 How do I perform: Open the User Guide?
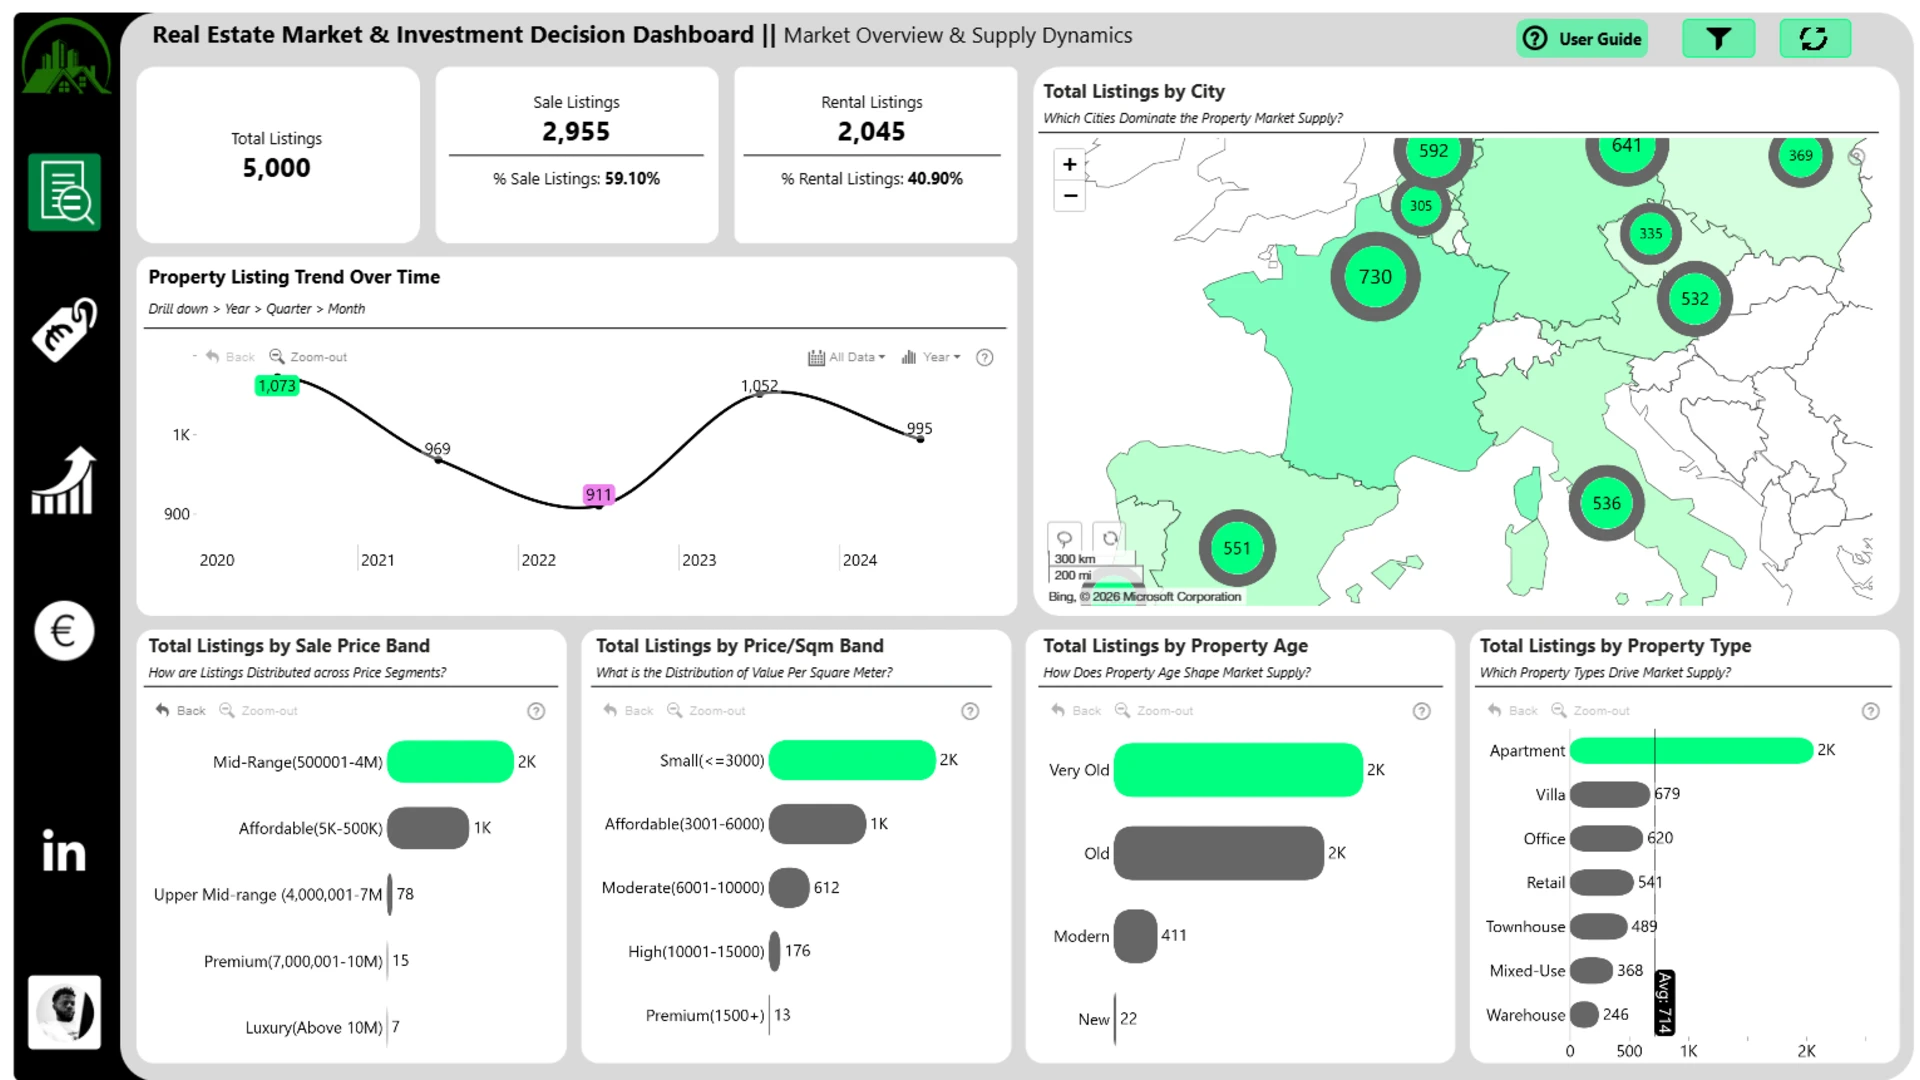[x=1581, y=39]
